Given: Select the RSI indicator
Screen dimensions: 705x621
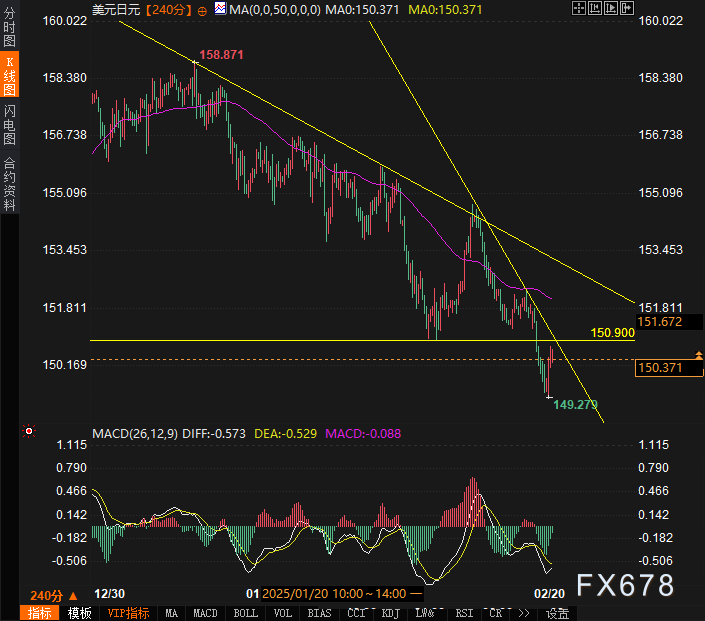Looking at the screenshot, I should (463, 613).
